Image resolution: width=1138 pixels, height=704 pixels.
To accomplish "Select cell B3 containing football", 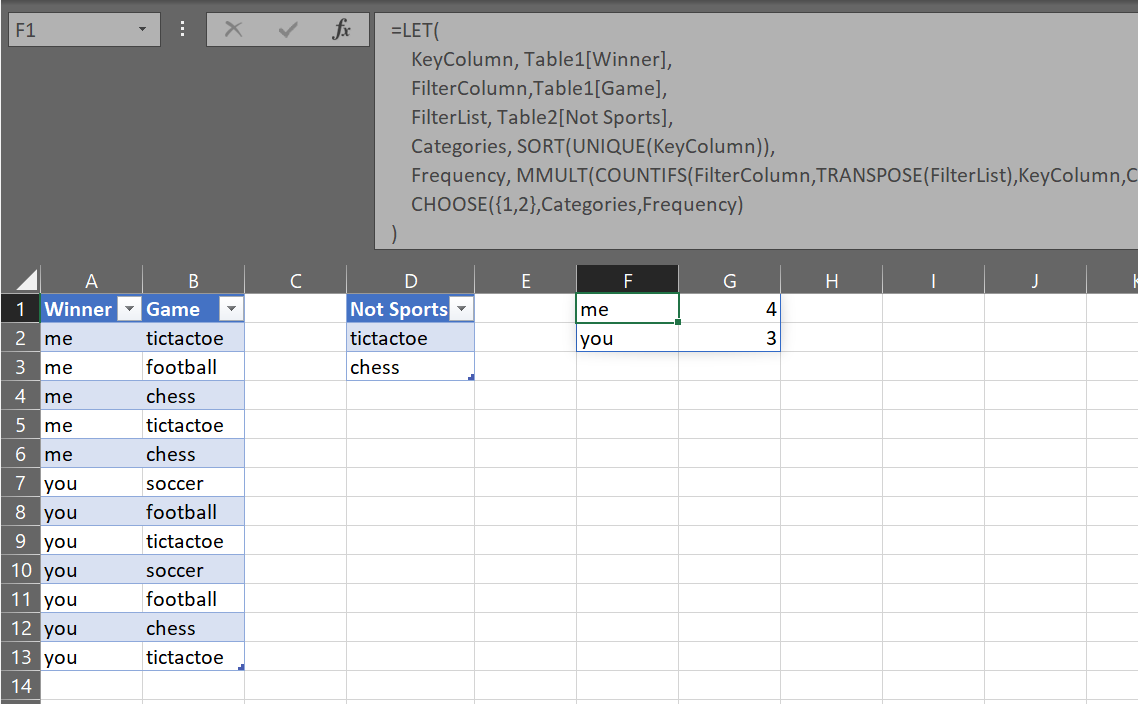I will [194, 367].
